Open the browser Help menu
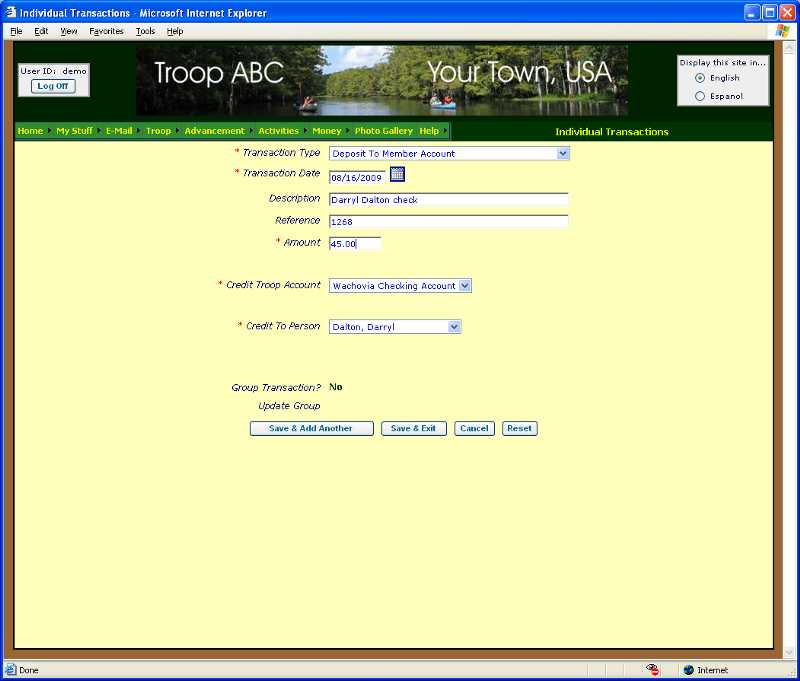Viewport: 800px width, 681px height. [x=174, y=31]
